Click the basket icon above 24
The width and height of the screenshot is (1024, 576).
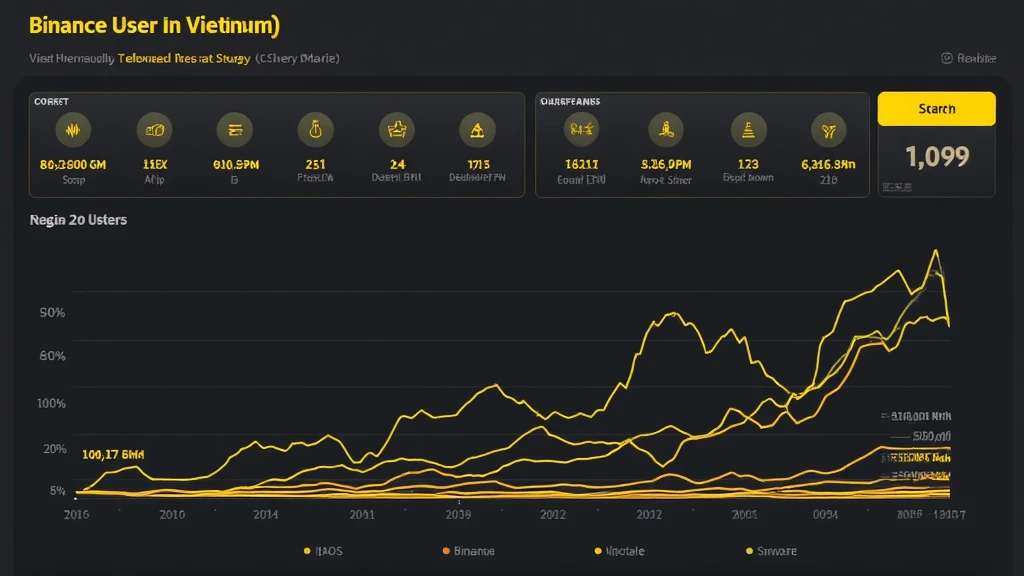[x=396, y=130]
